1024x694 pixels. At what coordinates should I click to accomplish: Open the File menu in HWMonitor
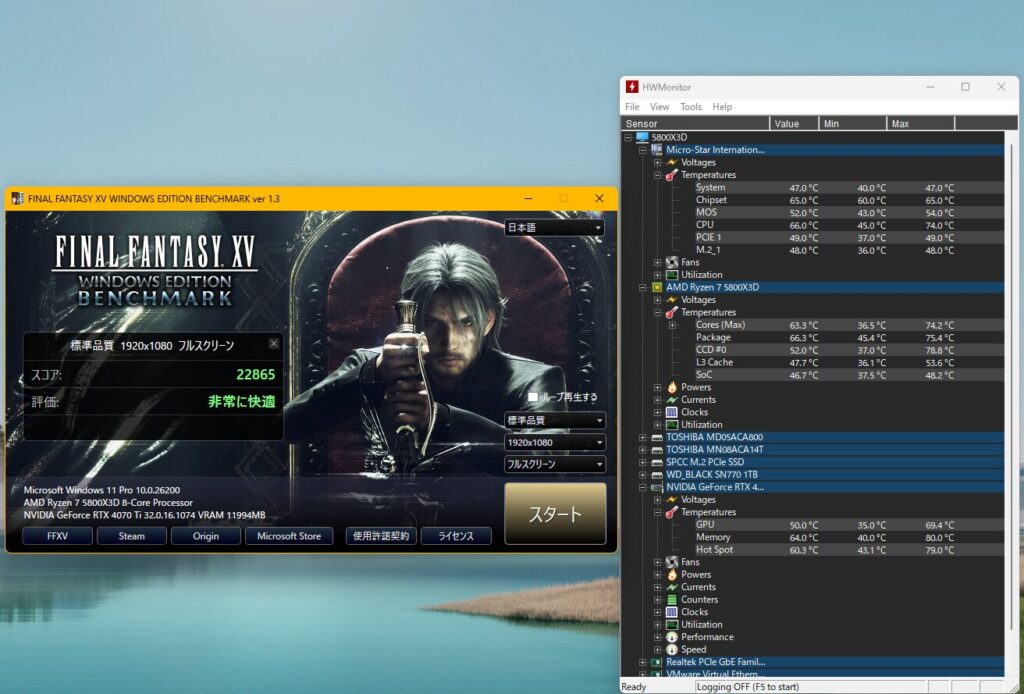point(632,106)
